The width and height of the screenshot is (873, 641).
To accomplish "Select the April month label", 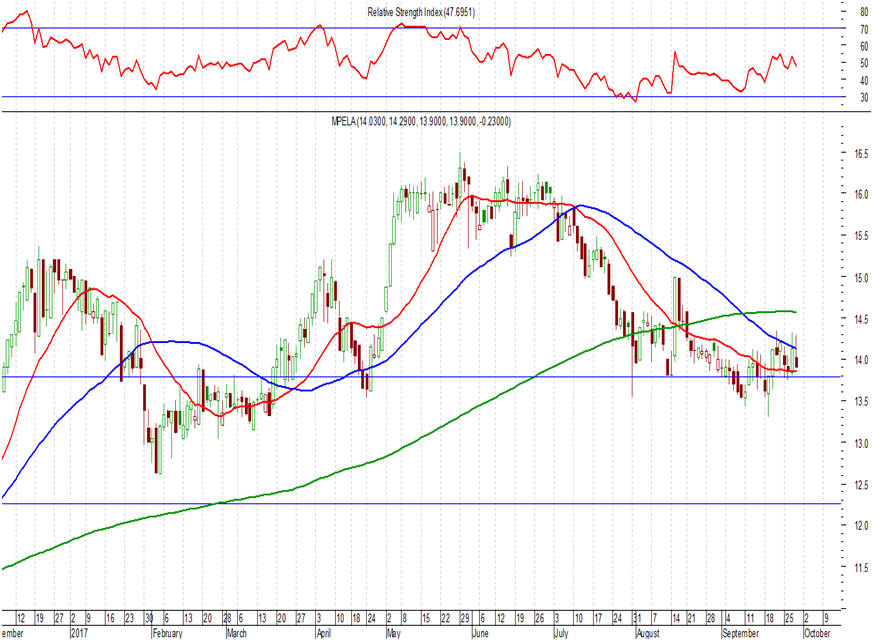I will tap(323, 634).
